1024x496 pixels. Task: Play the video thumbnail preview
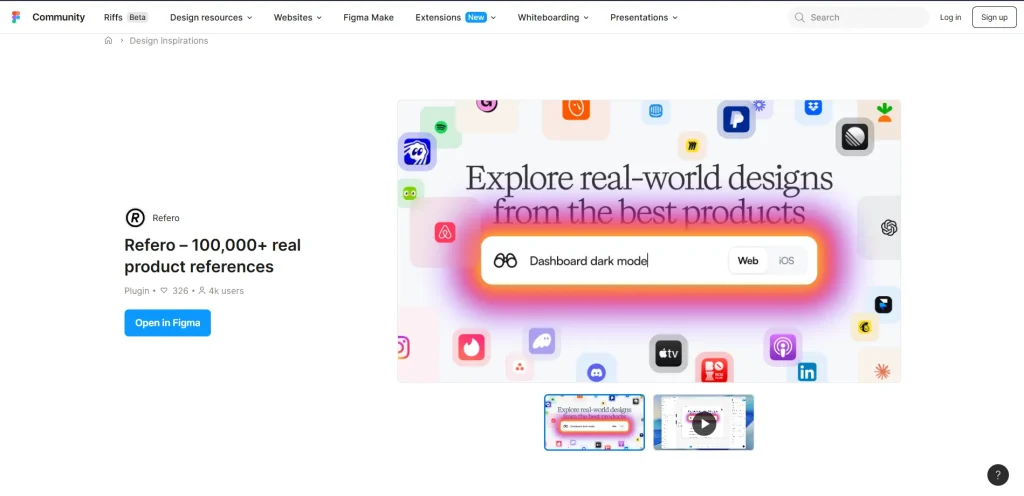pyautogui.click(x=703, y=422)
